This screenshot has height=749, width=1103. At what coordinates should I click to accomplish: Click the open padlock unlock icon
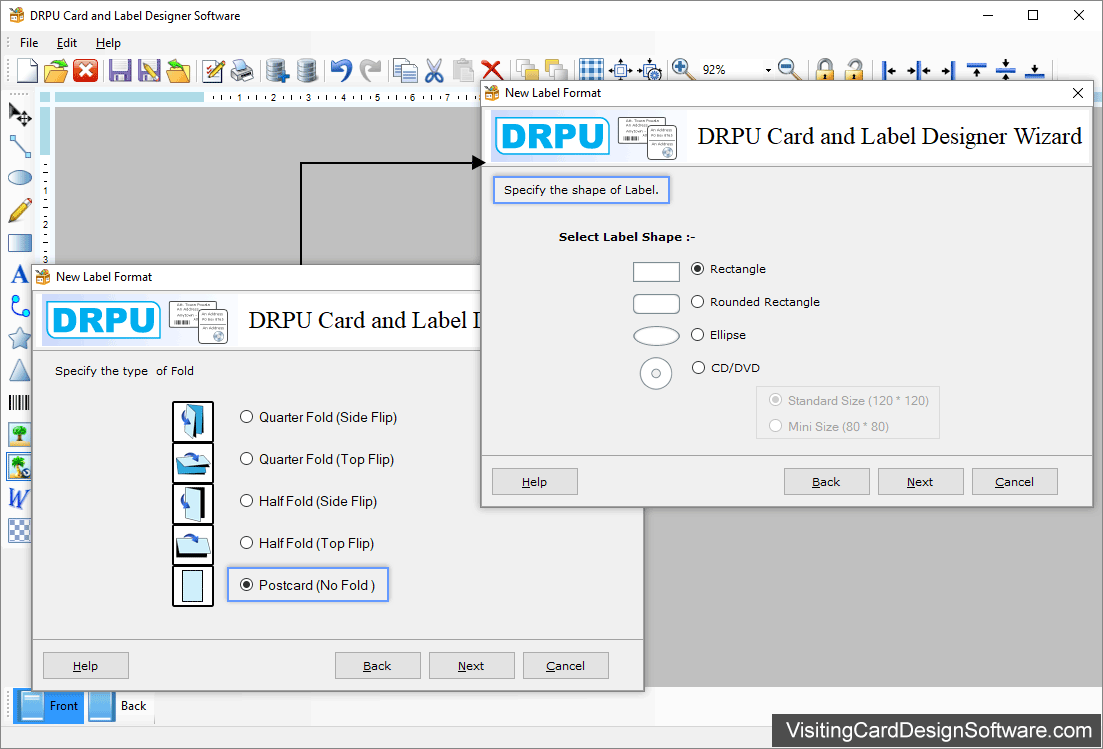click(854, 70)
